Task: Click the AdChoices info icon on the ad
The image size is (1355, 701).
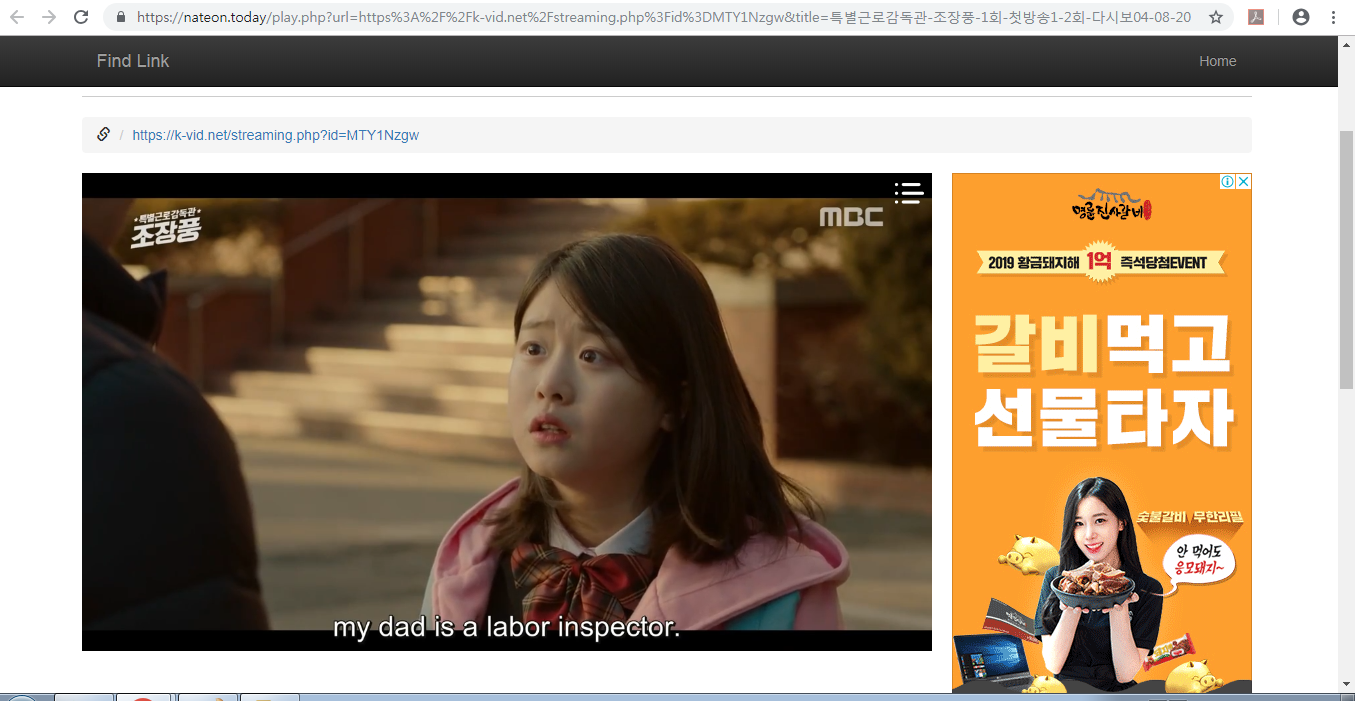Action: pyautogui.click(x=1227, y=181)
